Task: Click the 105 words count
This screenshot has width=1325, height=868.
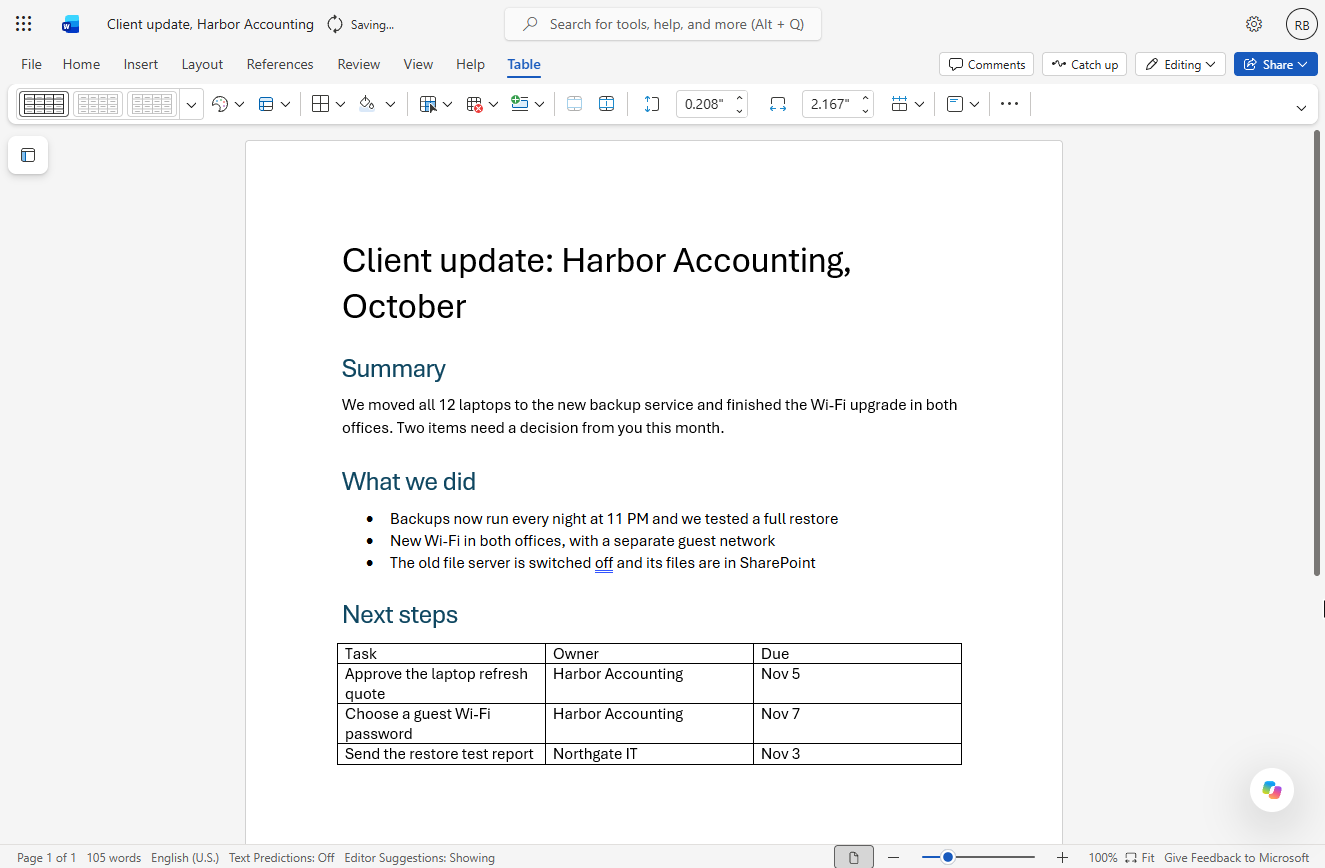Action: pos(114,857)
